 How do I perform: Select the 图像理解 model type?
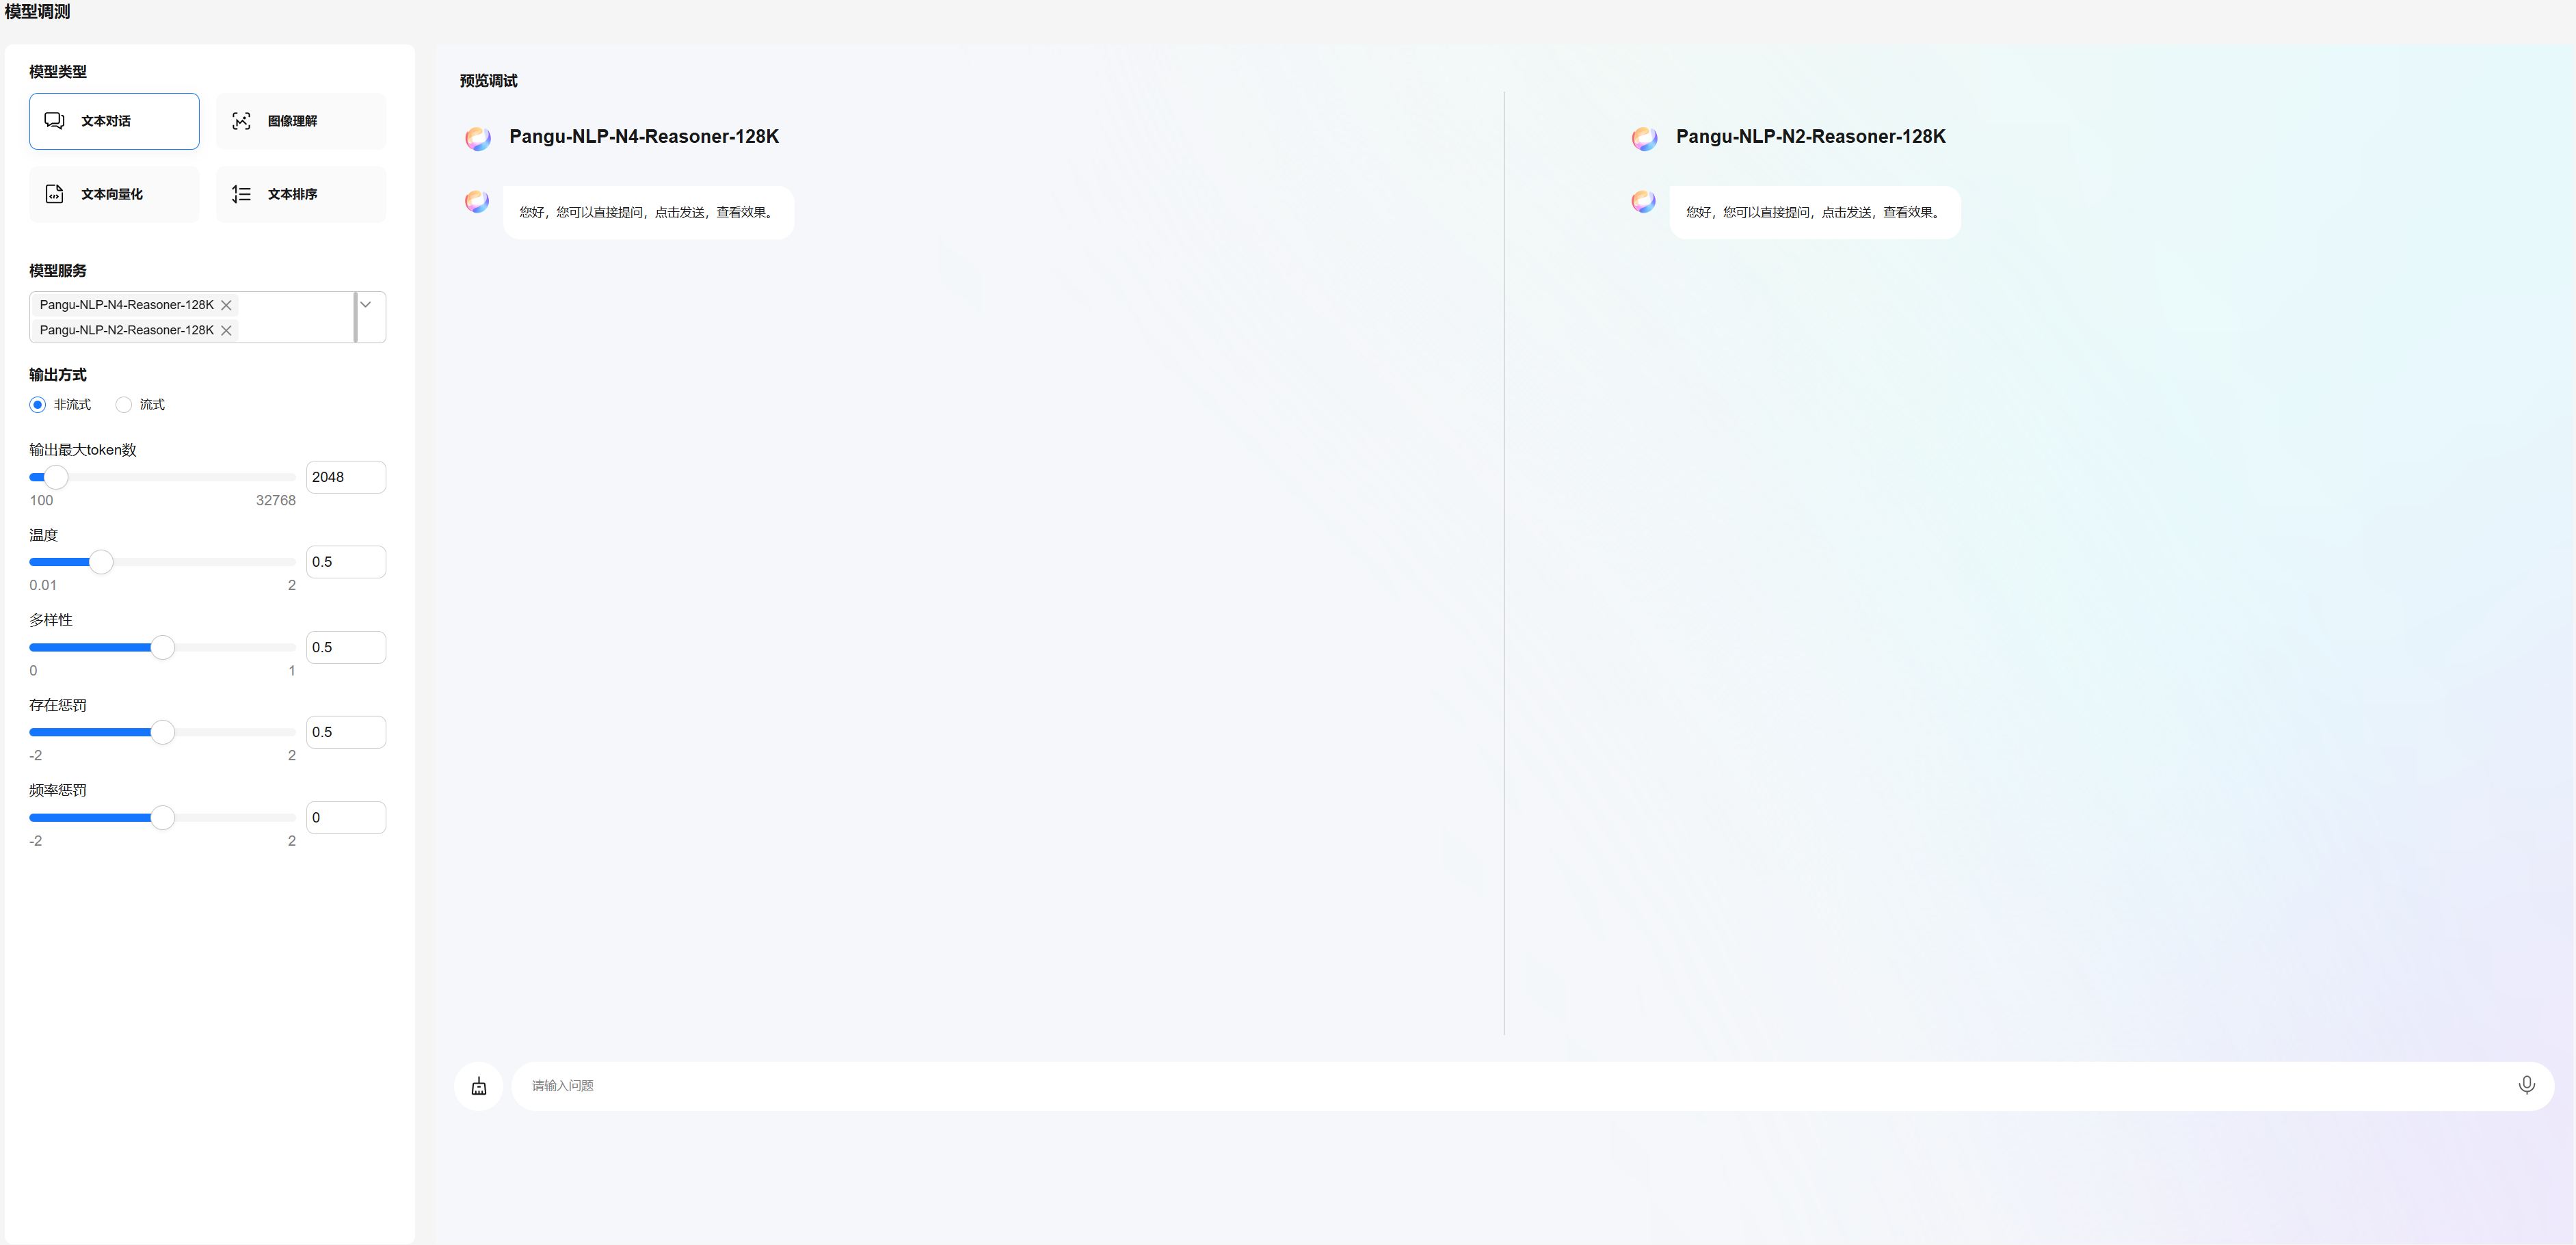[300, 121]
